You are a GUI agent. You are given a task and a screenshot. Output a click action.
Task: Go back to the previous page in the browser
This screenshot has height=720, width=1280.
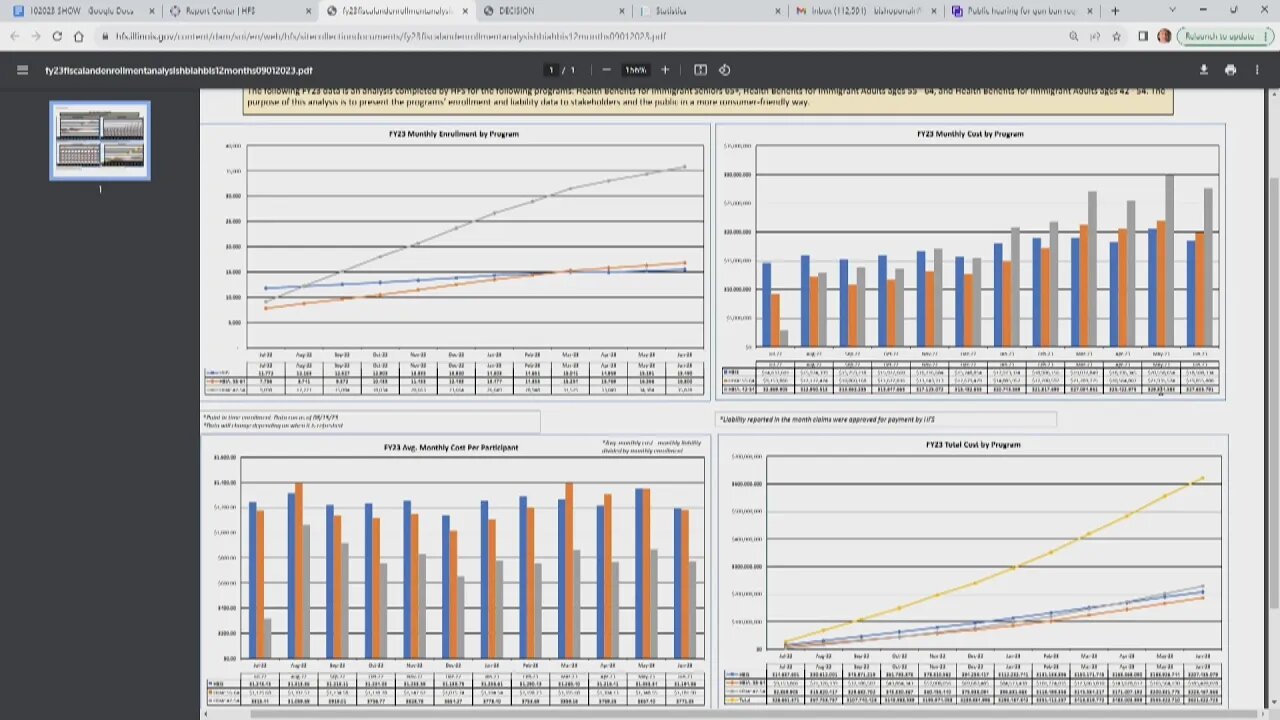click(14, 36)
